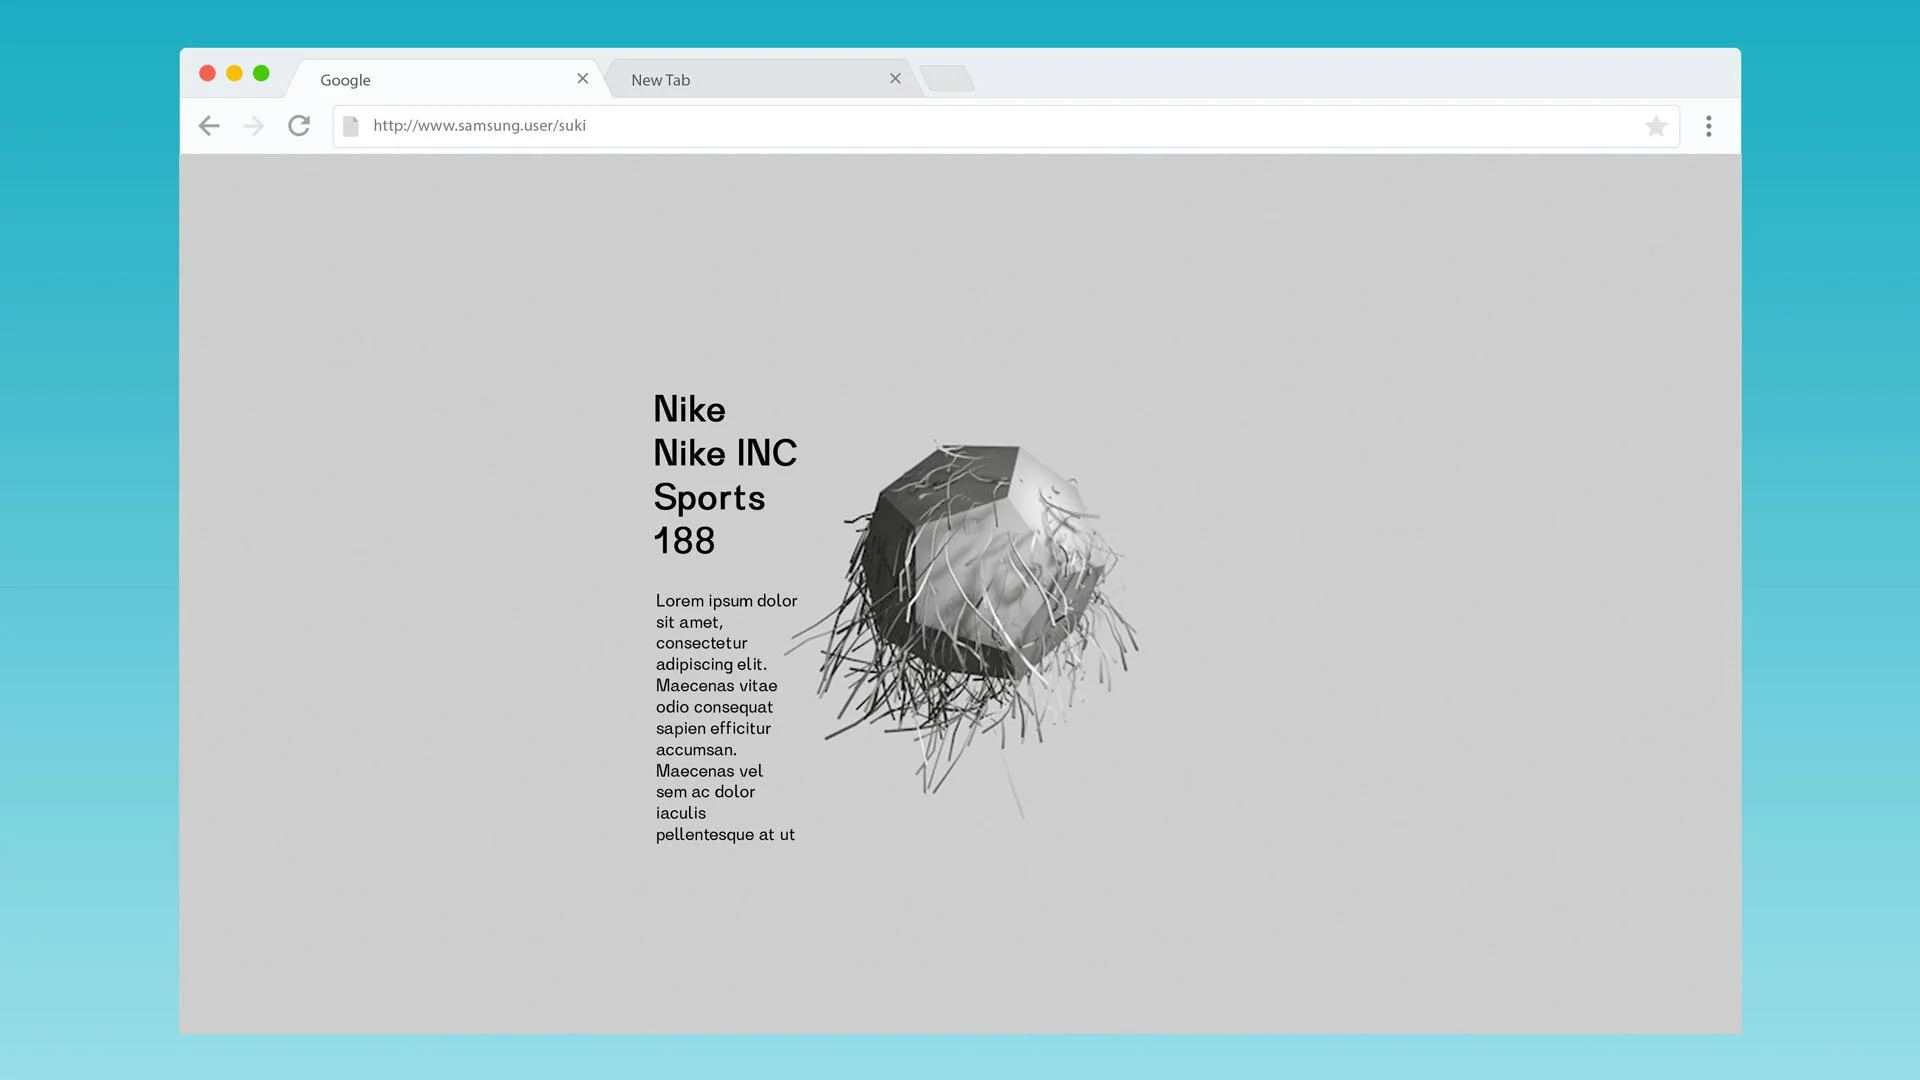Click the yellow minimize window button

coord(234,73)
